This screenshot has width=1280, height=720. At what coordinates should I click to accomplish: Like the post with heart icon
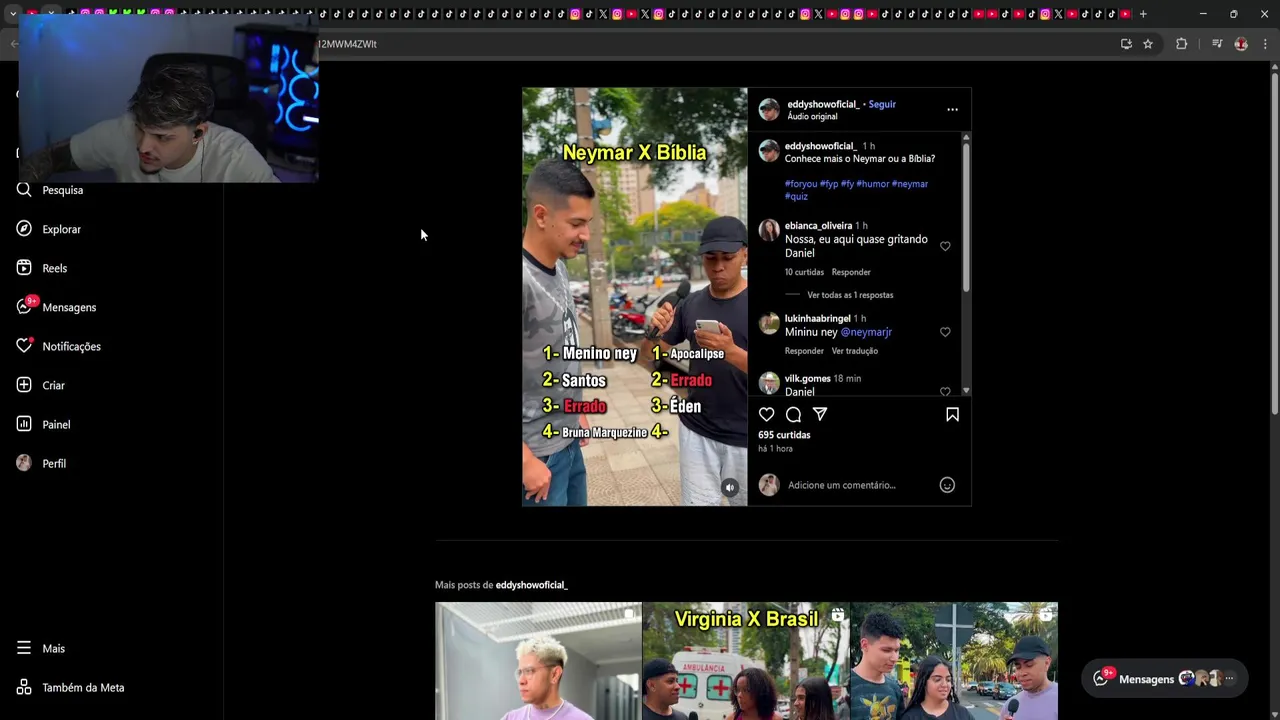click(767, 414)
